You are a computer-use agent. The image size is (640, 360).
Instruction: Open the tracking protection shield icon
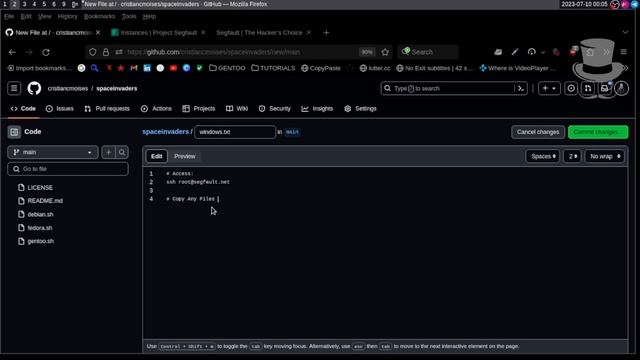tap(93, 52)
